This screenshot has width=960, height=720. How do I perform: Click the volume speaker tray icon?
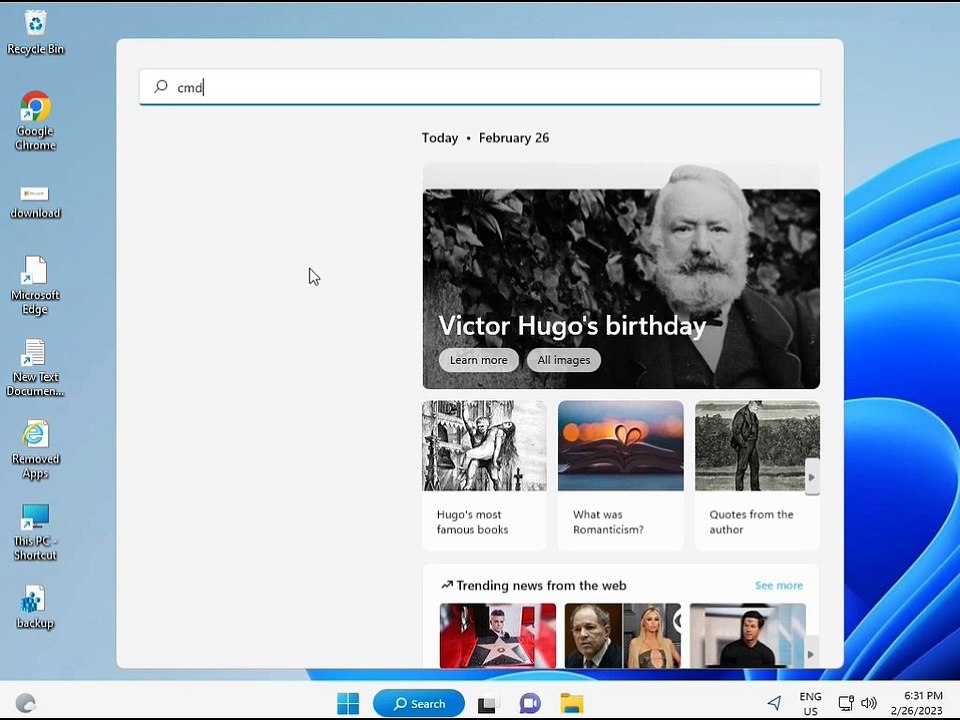(869, 703)
